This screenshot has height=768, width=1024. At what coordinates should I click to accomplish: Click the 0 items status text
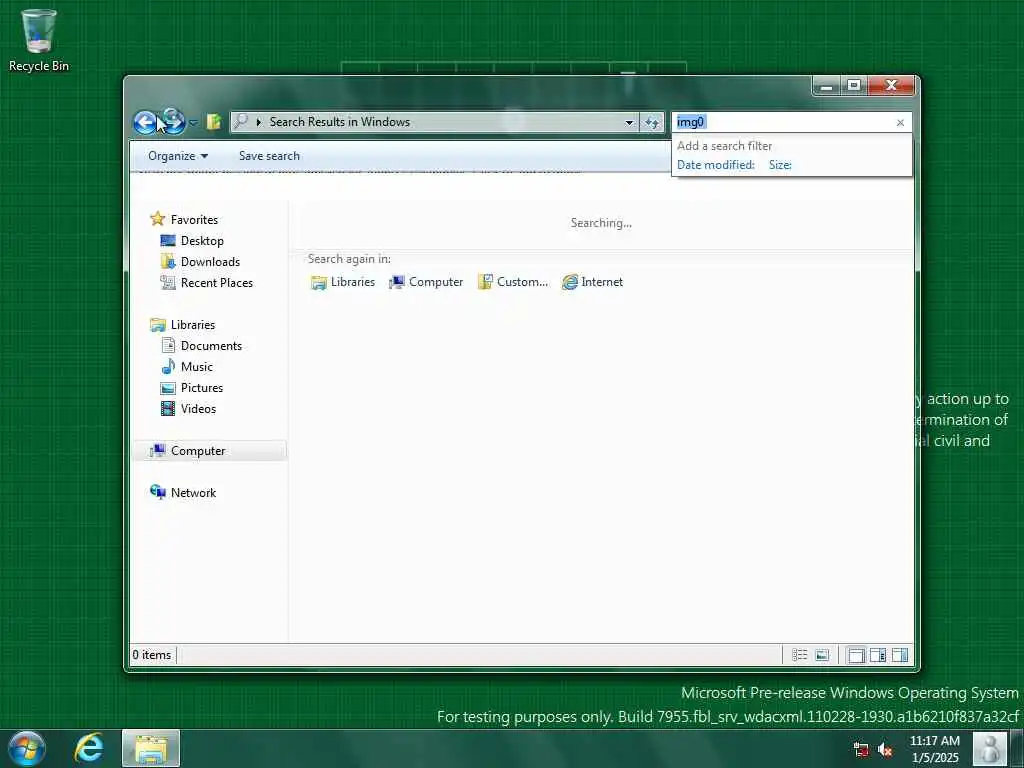coord(152,654)
